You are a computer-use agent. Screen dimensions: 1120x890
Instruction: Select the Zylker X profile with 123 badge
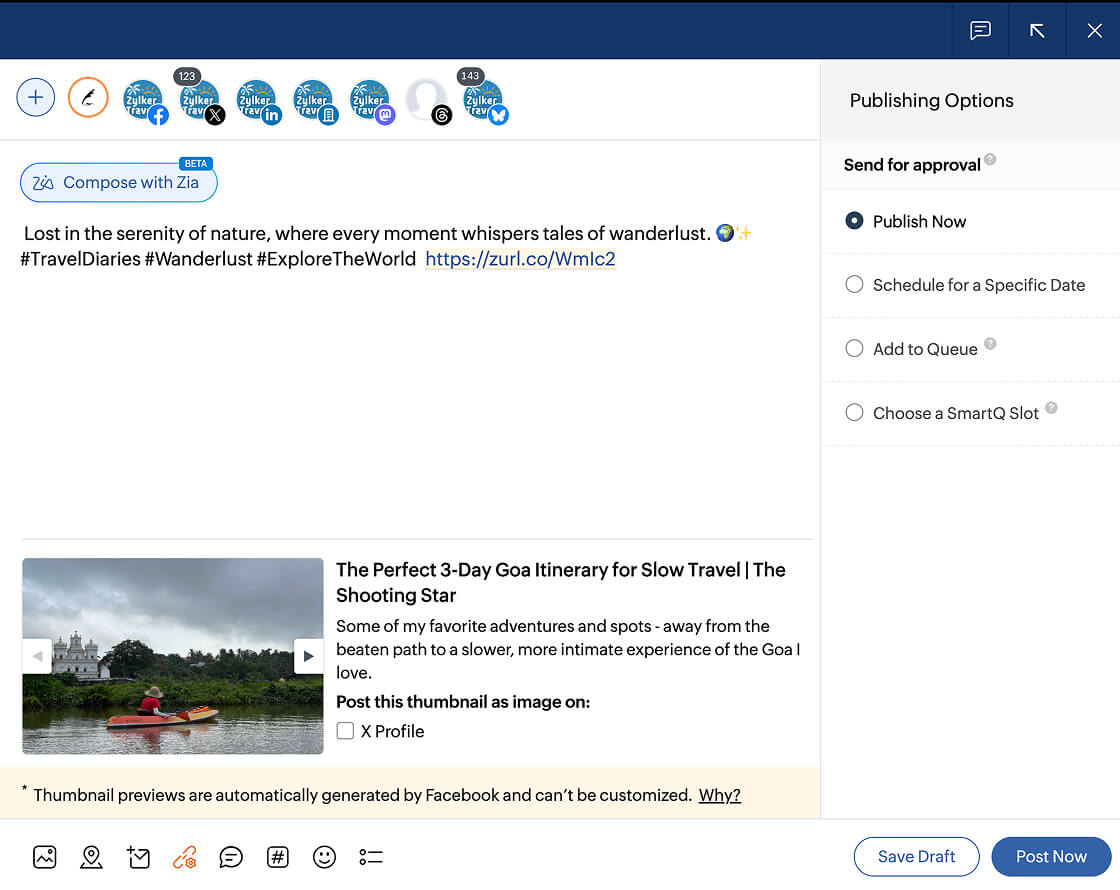[x=201, y=101]
